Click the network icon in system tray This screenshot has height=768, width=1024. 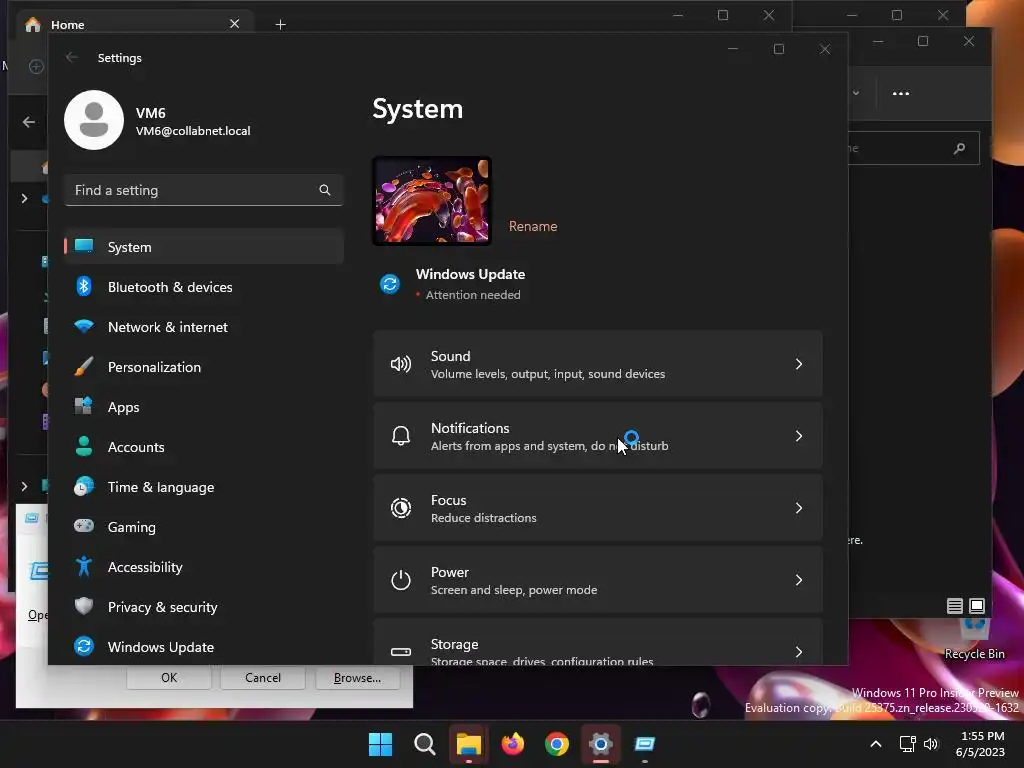pos(907,744)
